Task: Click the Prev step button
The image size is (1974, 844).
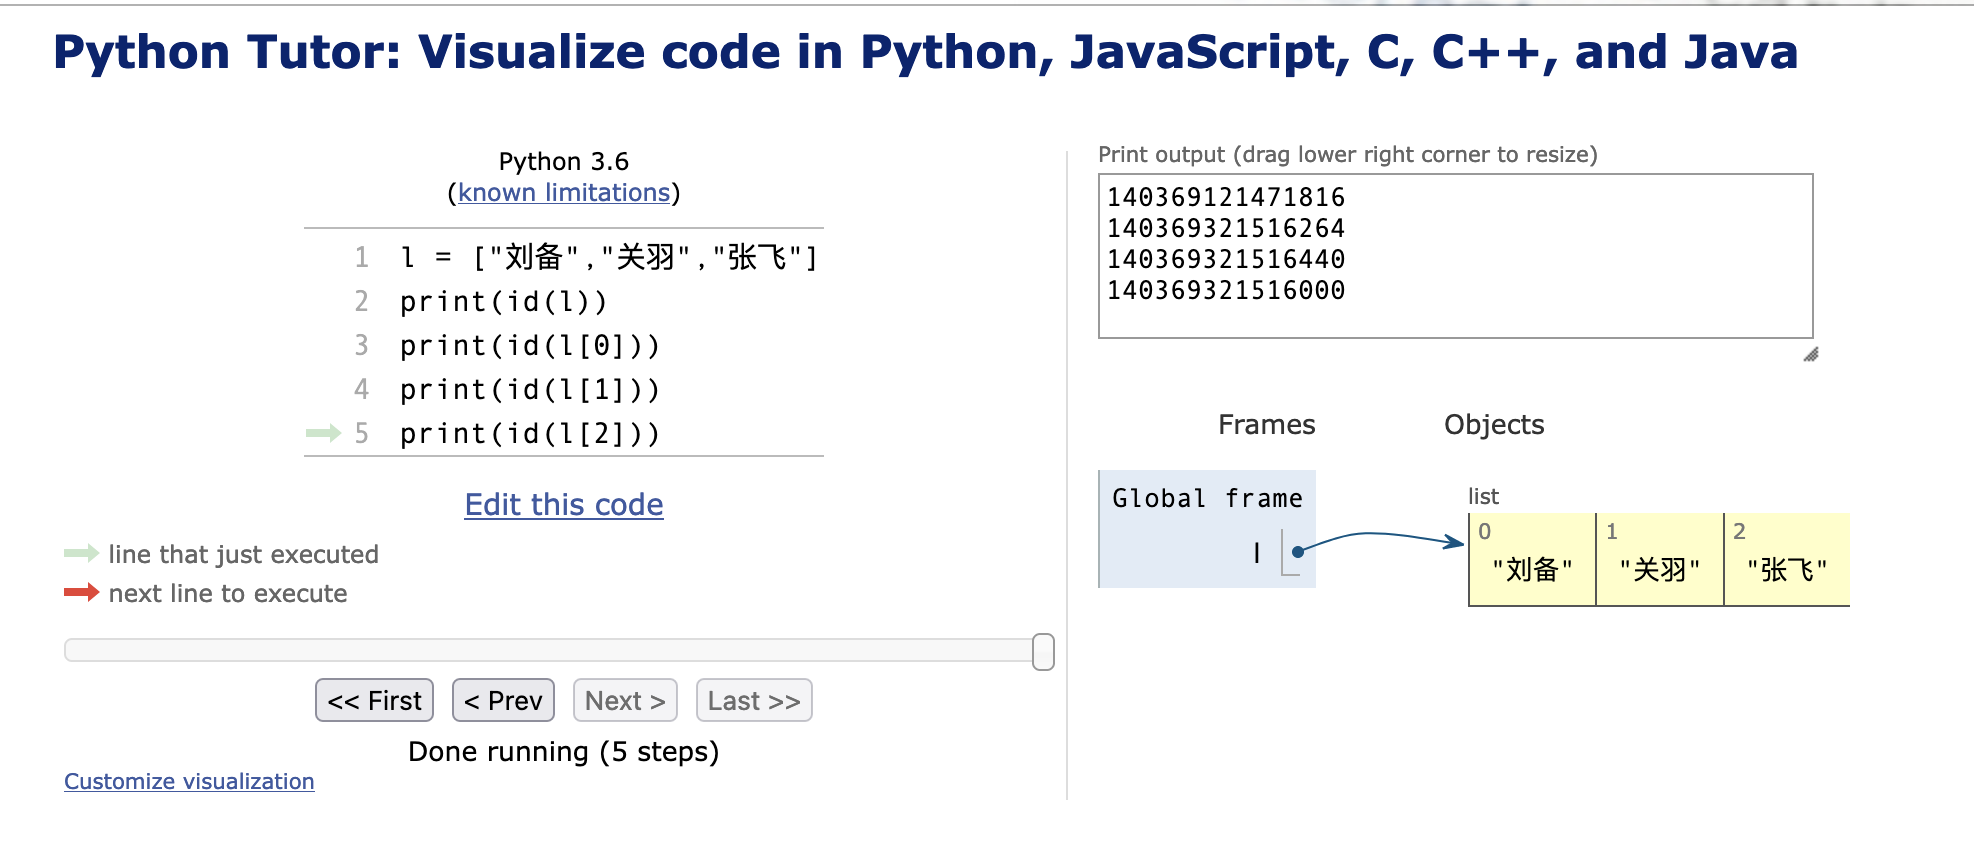Action: 503,700
